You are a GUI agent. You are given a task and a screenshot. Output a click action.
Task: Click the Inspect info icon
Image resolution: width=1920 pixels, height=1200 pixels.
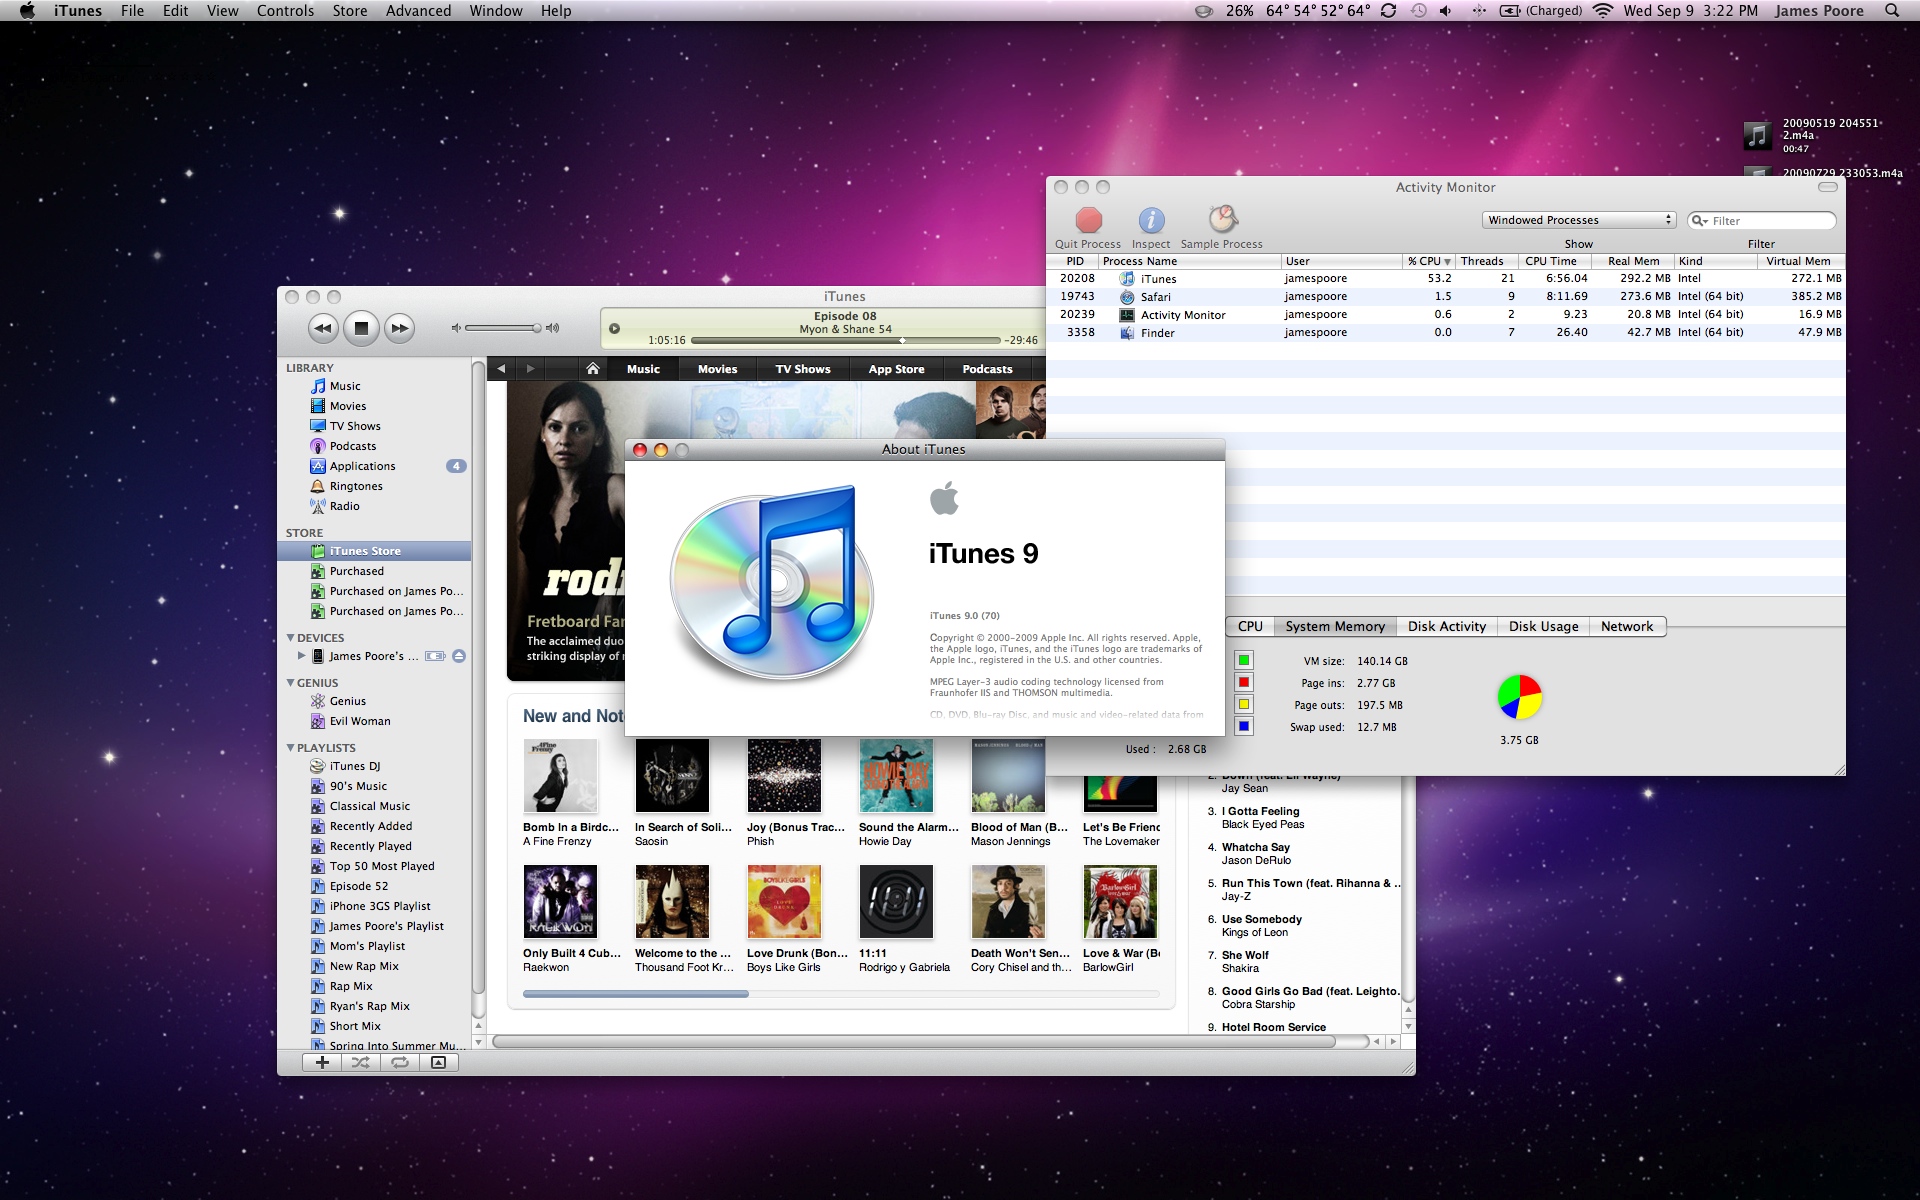coord(1151,220)
